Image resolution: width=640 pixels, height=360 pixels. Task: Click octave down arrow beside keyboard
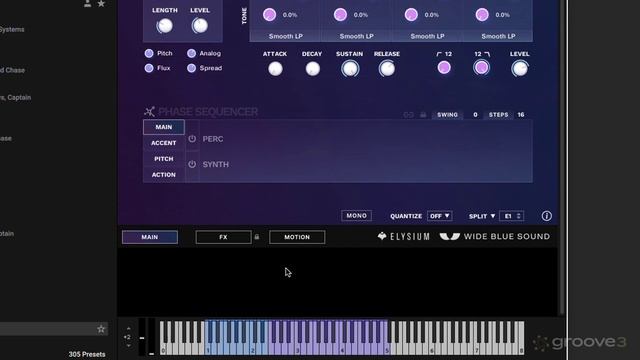coord(129,346)
